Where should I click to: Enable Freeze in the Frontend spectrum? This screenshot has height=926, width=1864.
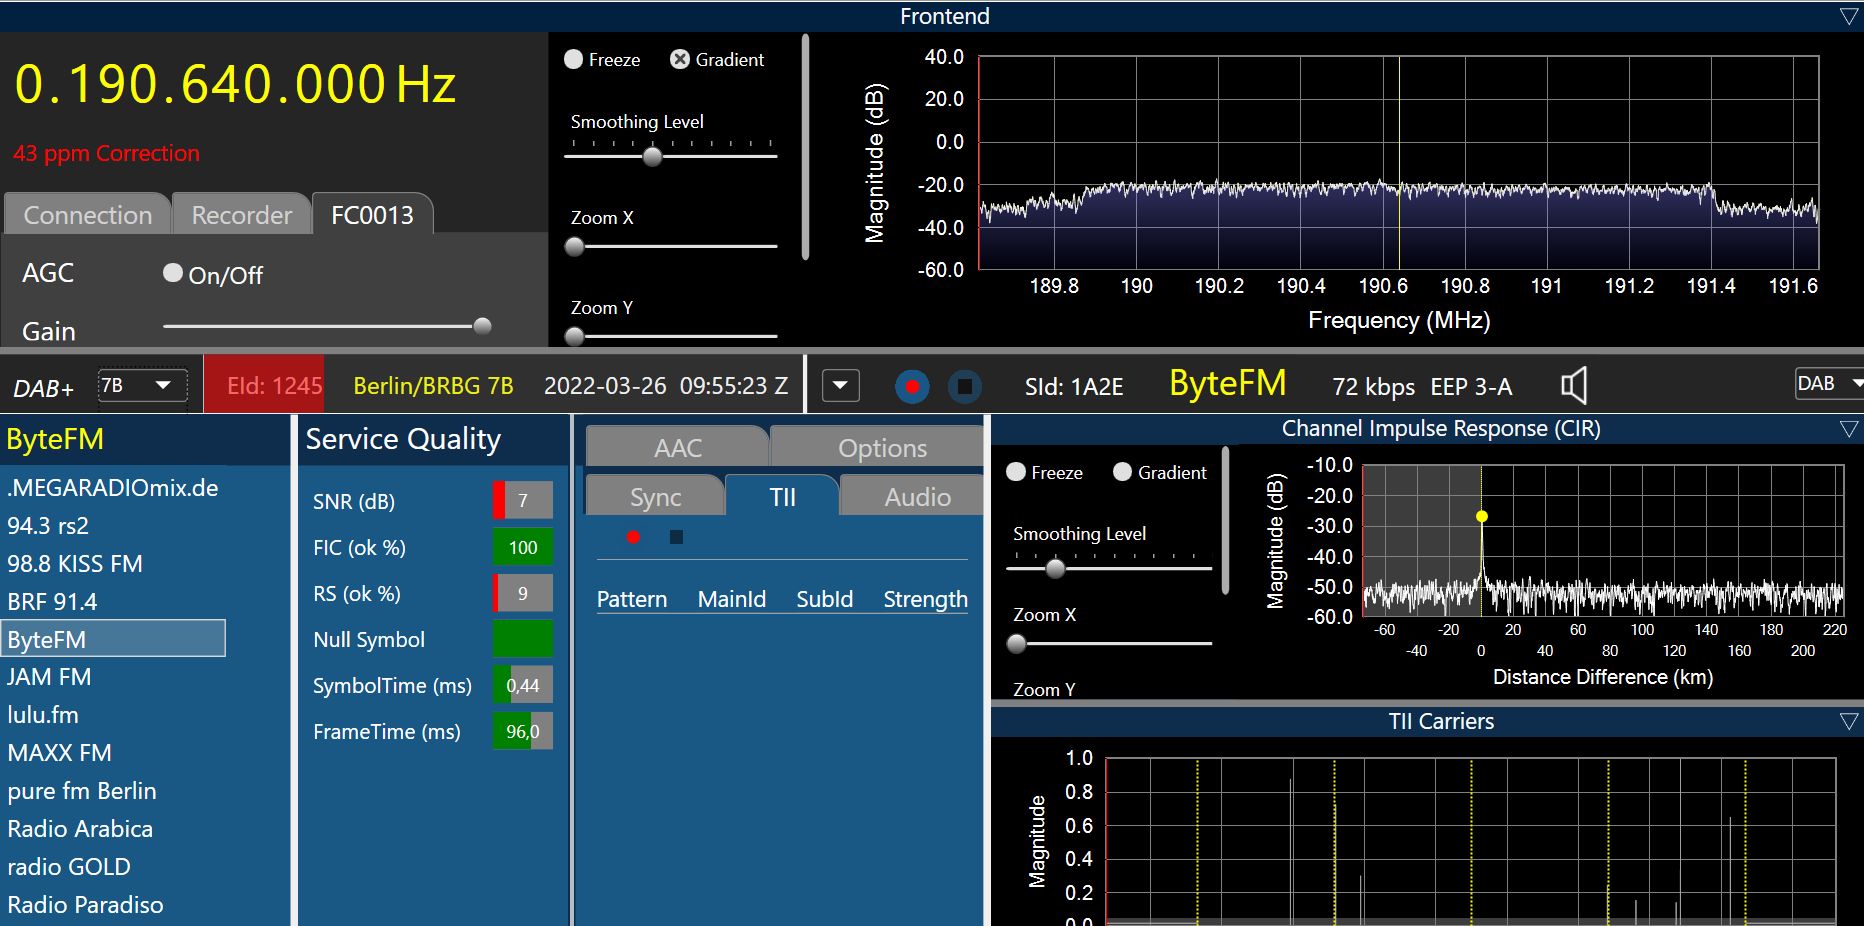tap(574, 60)
